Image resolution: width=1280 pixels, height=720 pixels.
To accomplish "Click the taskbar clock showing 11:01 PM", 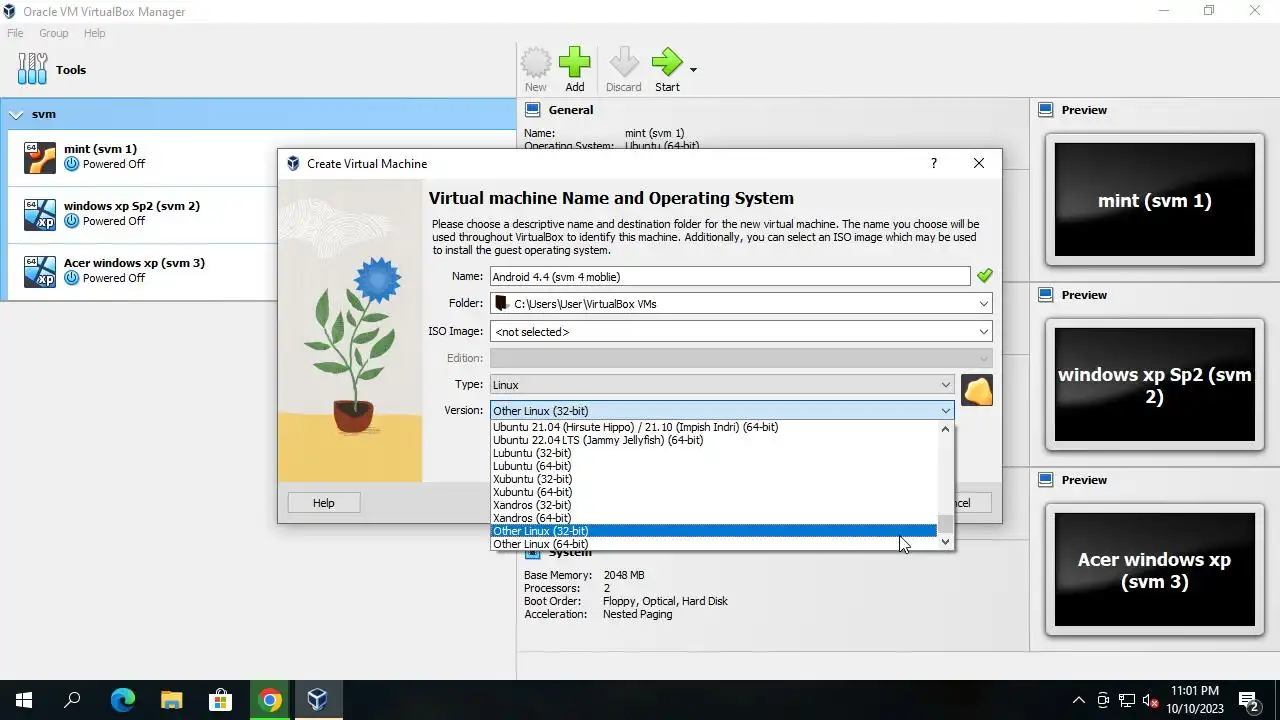I will click(x=1194, y=699).
